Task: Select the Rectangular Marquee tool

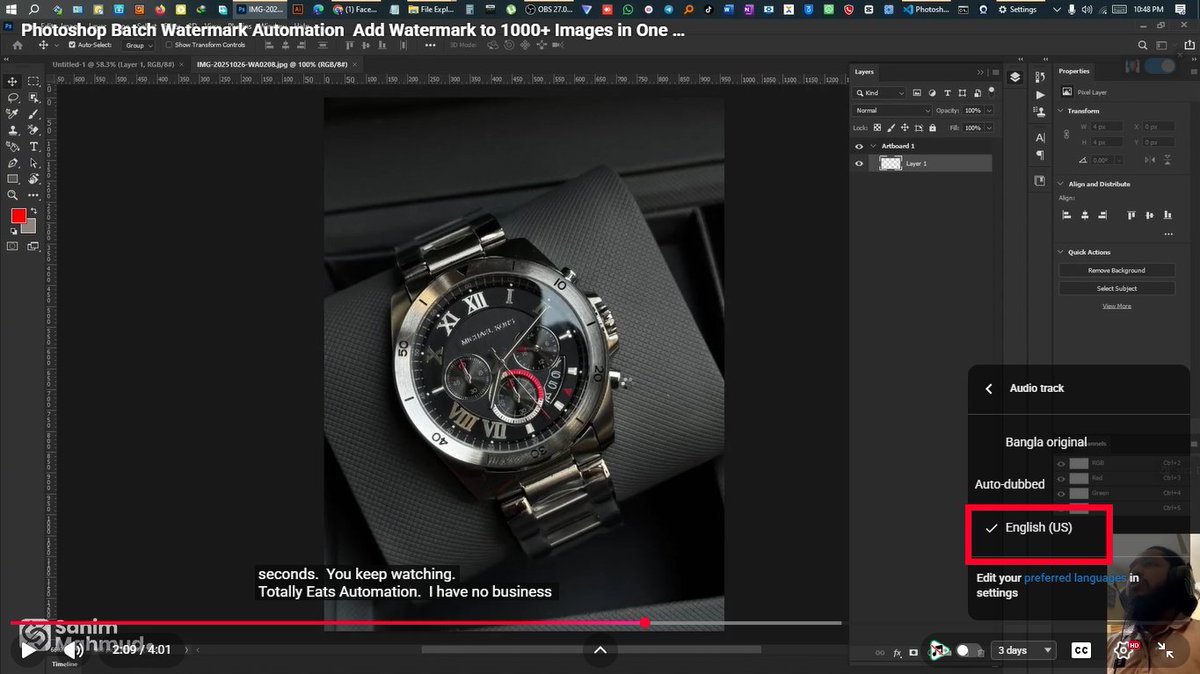Action: [x=33, y=81]
